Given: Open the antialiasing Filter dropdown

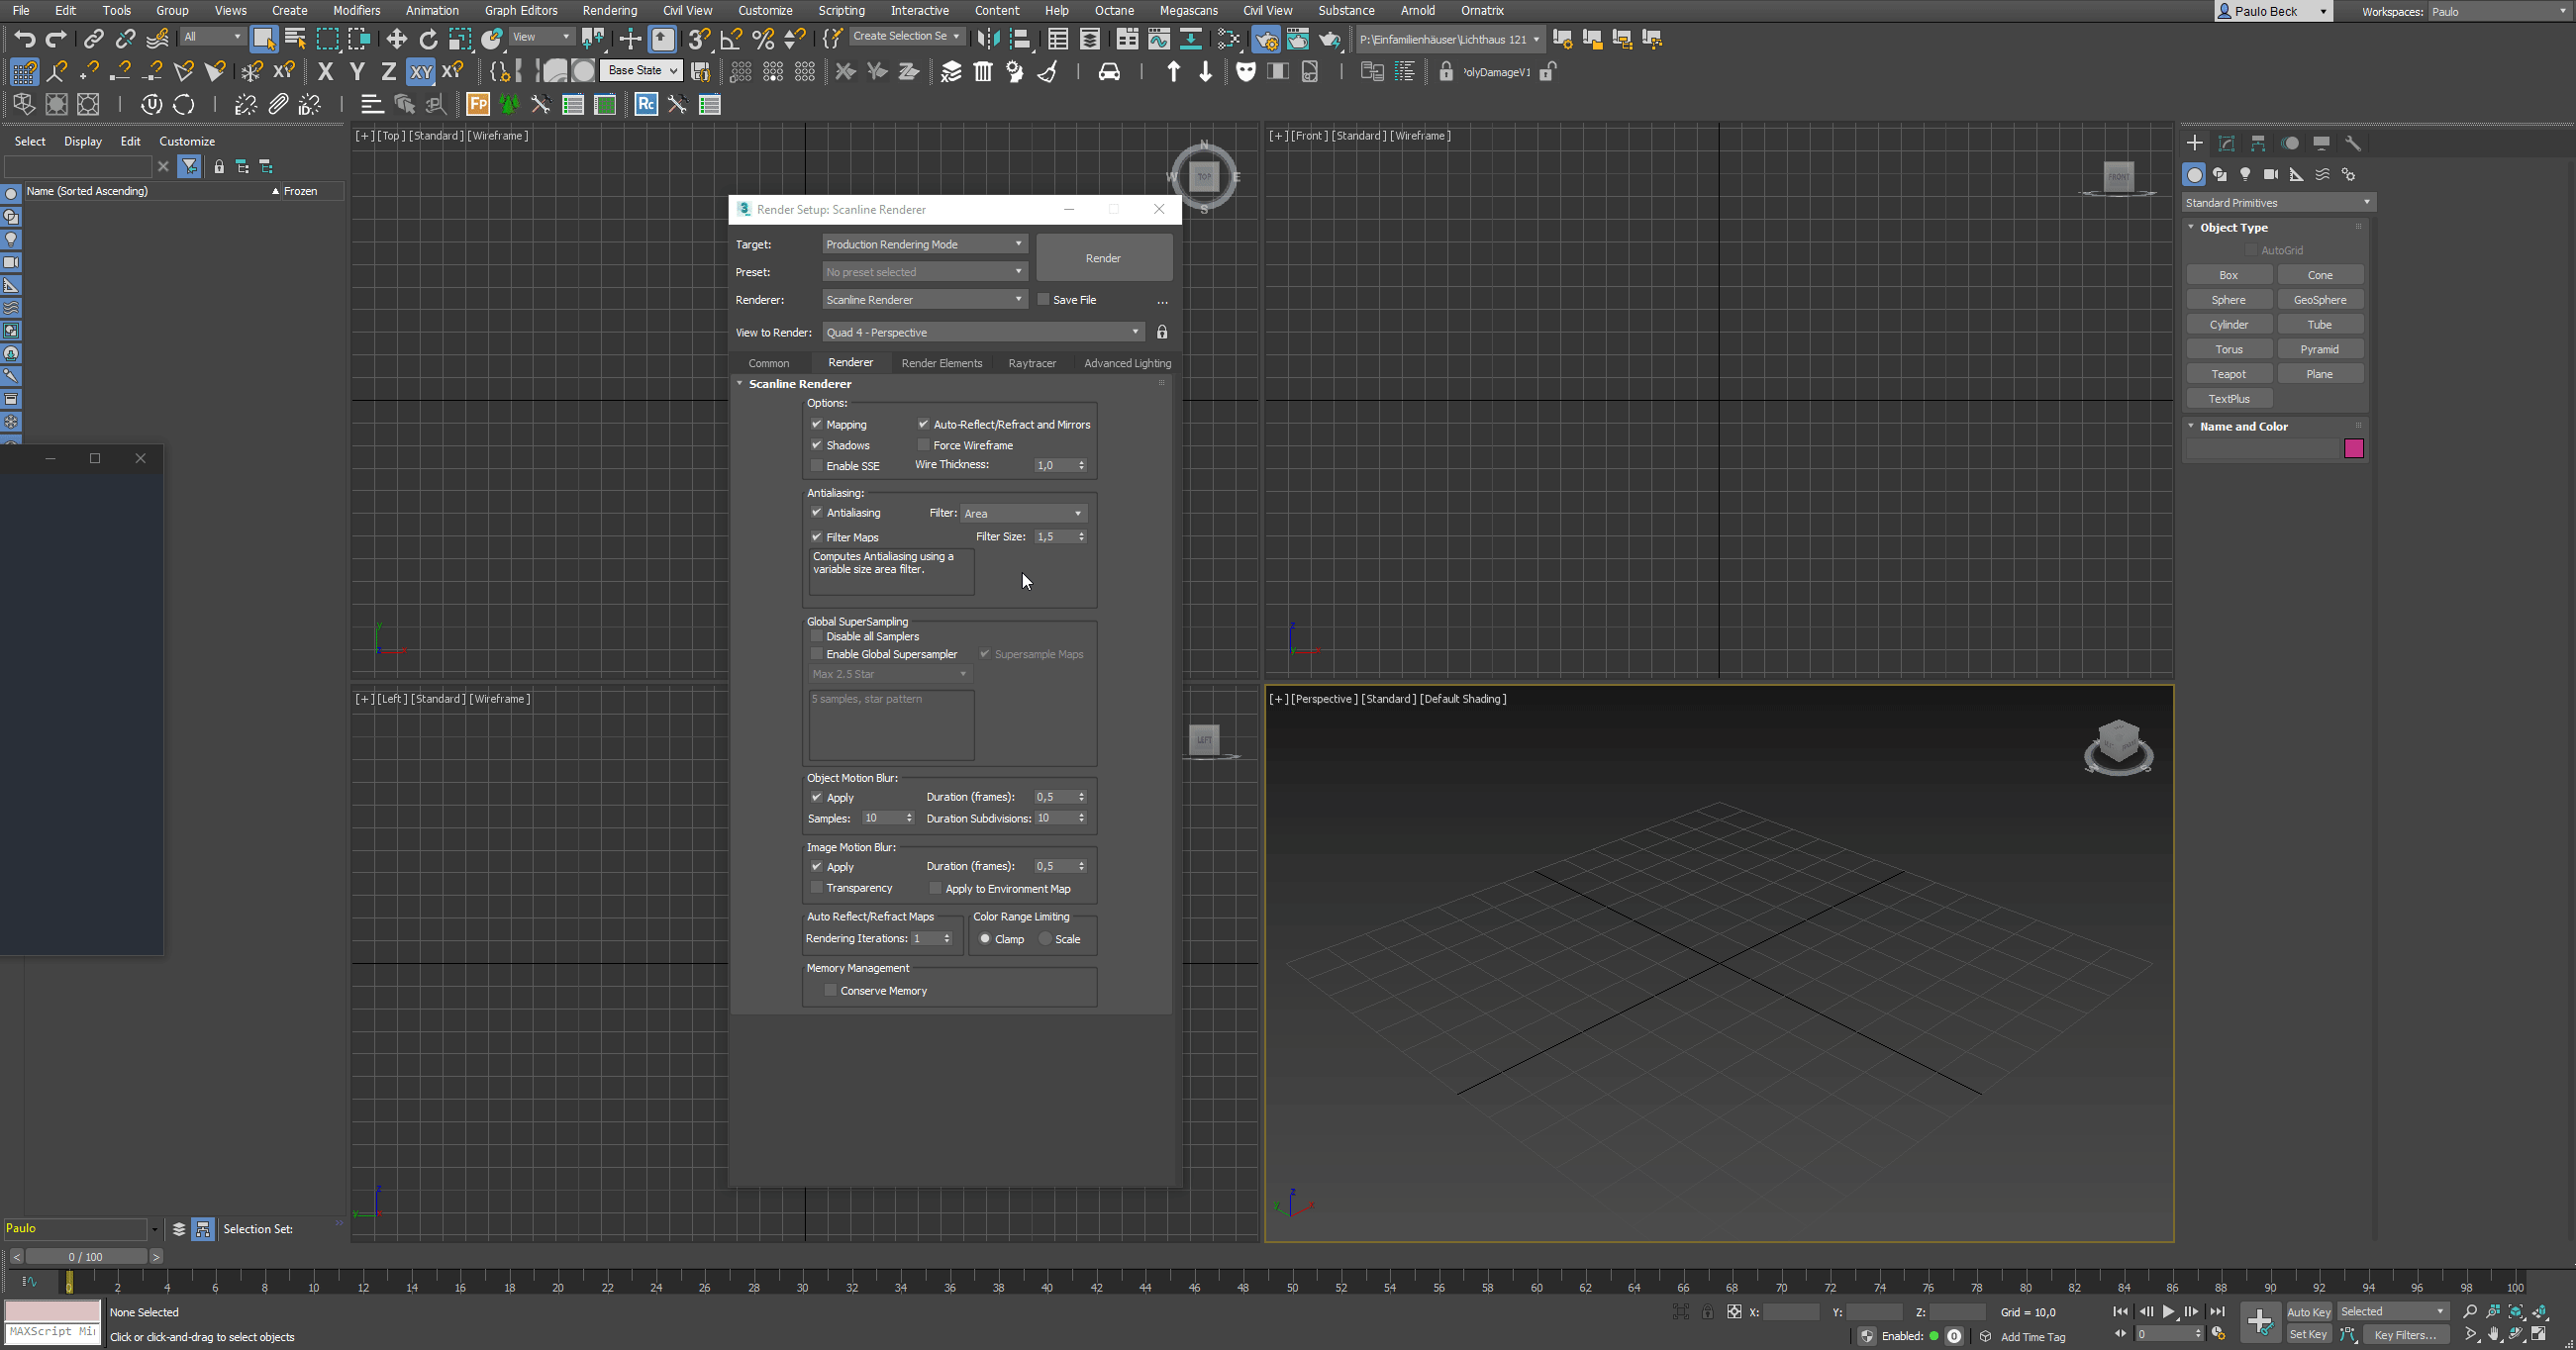Looking at the screenshot, I should tap(1023, 513).
